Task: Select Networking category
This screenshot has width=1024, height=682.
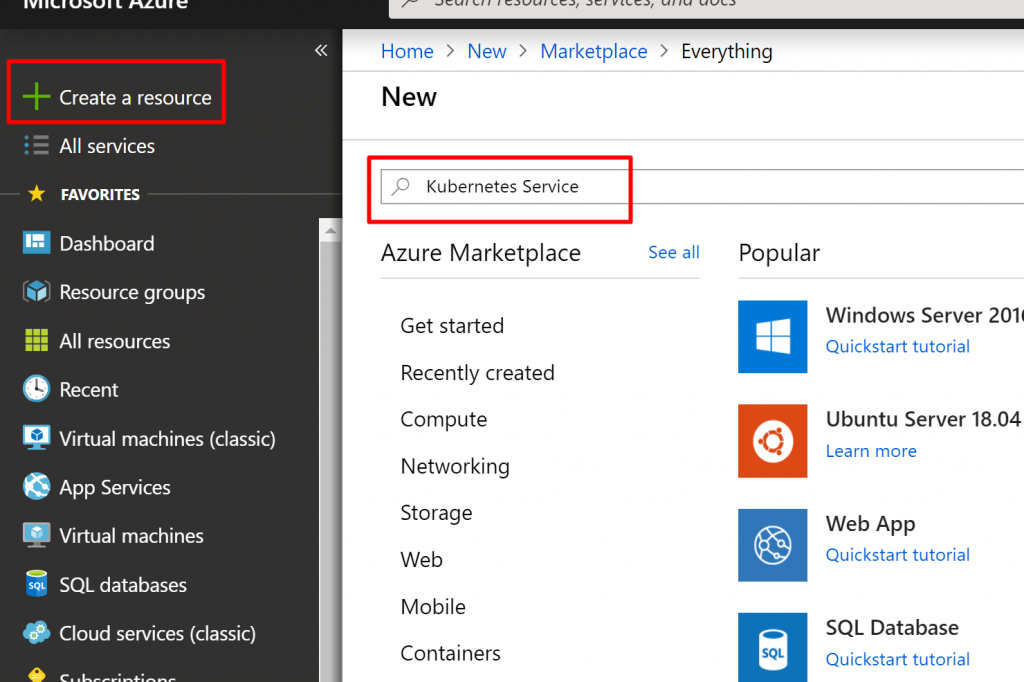Action: click(455, 466)
